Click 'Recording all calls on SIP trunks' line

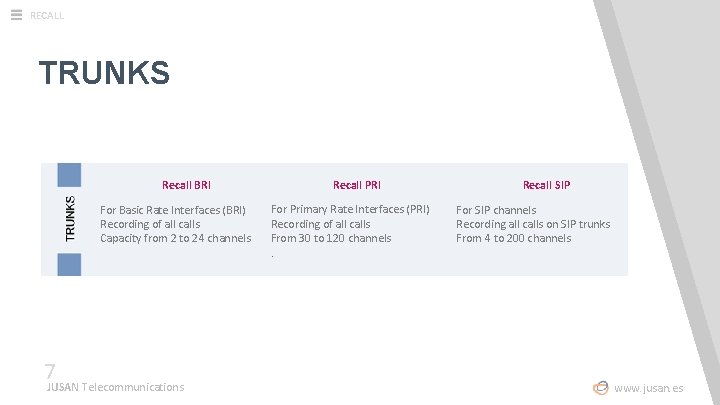(533, 224)
